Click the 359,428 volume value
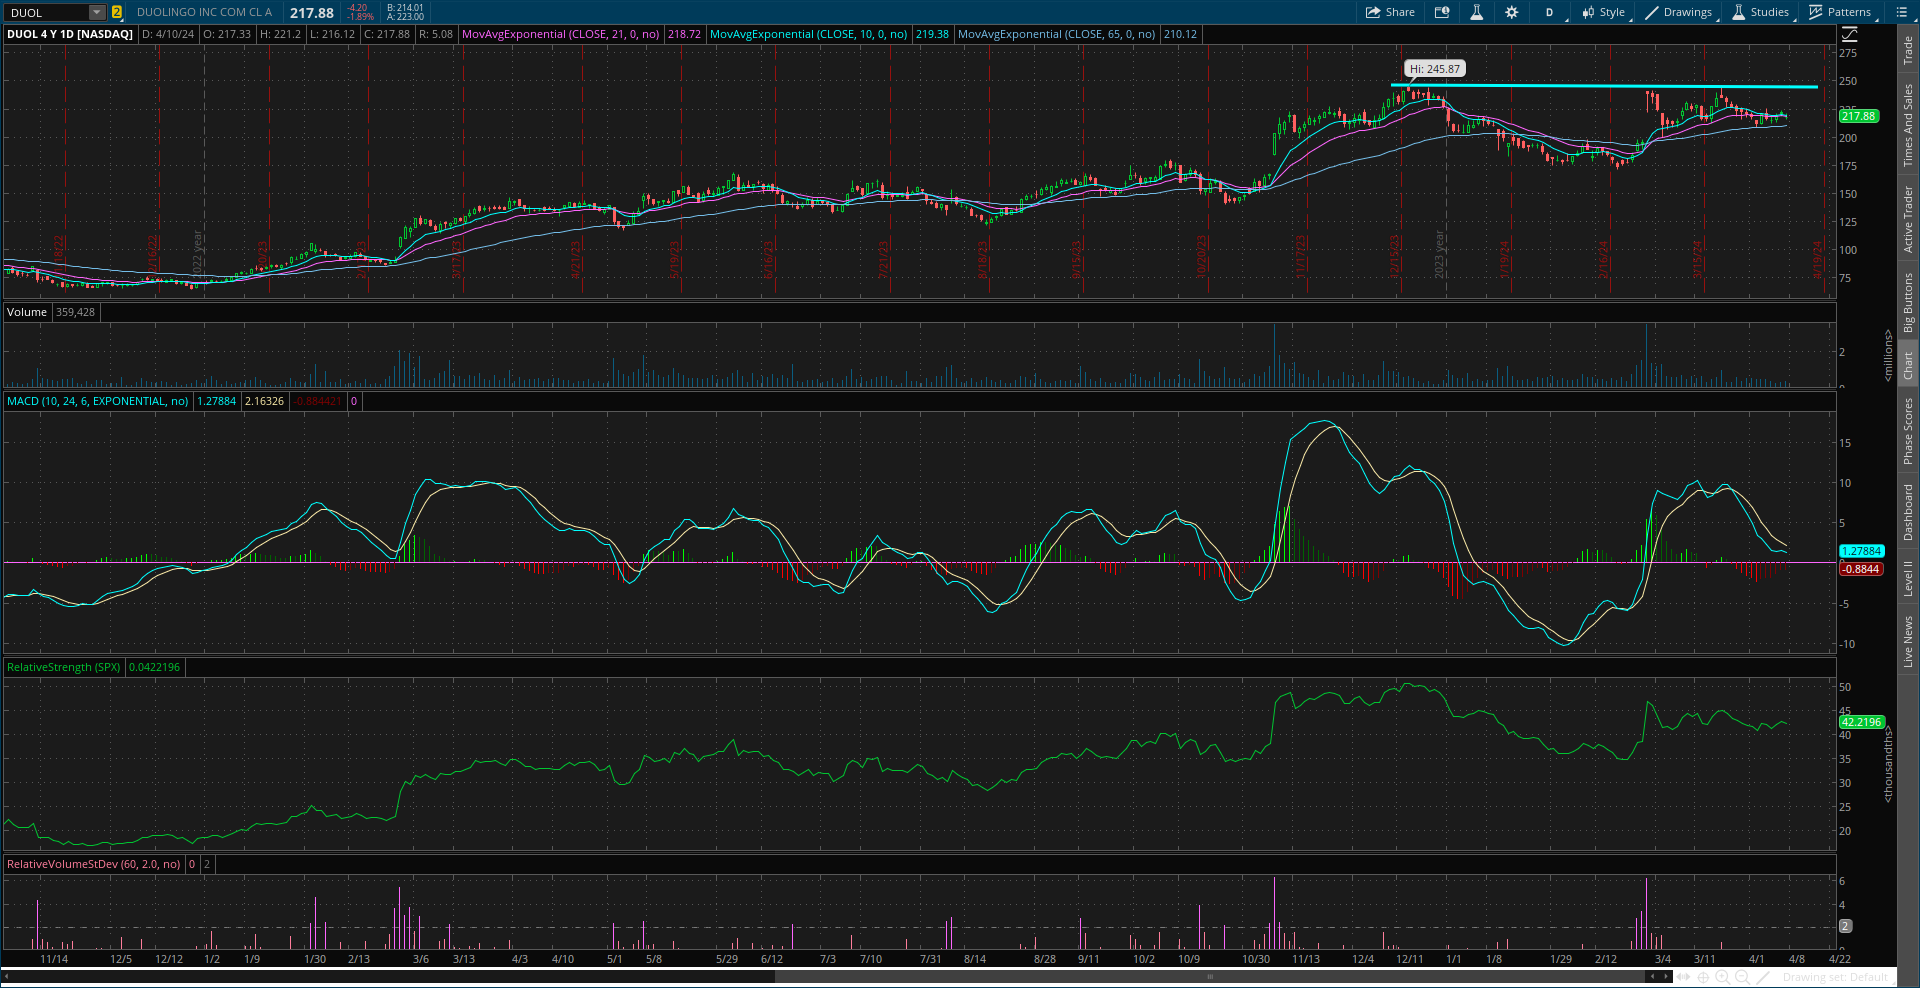Image resolution: width=1920 pixels, height=988 pixels. (75, 312)
